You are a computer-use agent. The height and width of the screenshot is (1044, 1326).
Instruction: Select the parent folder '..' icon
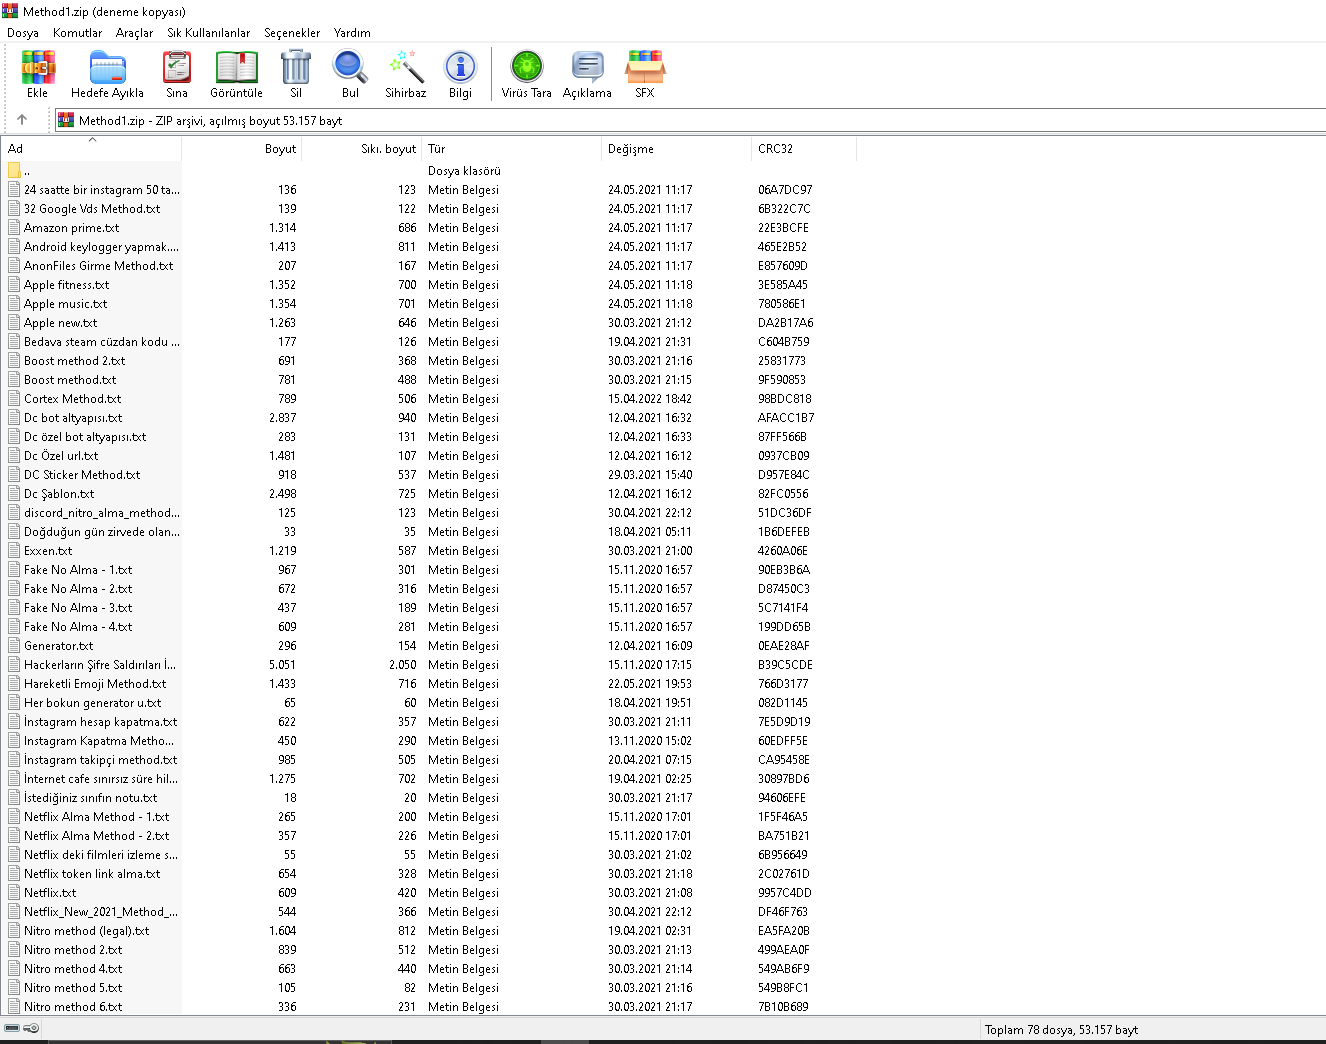point(14,171)
